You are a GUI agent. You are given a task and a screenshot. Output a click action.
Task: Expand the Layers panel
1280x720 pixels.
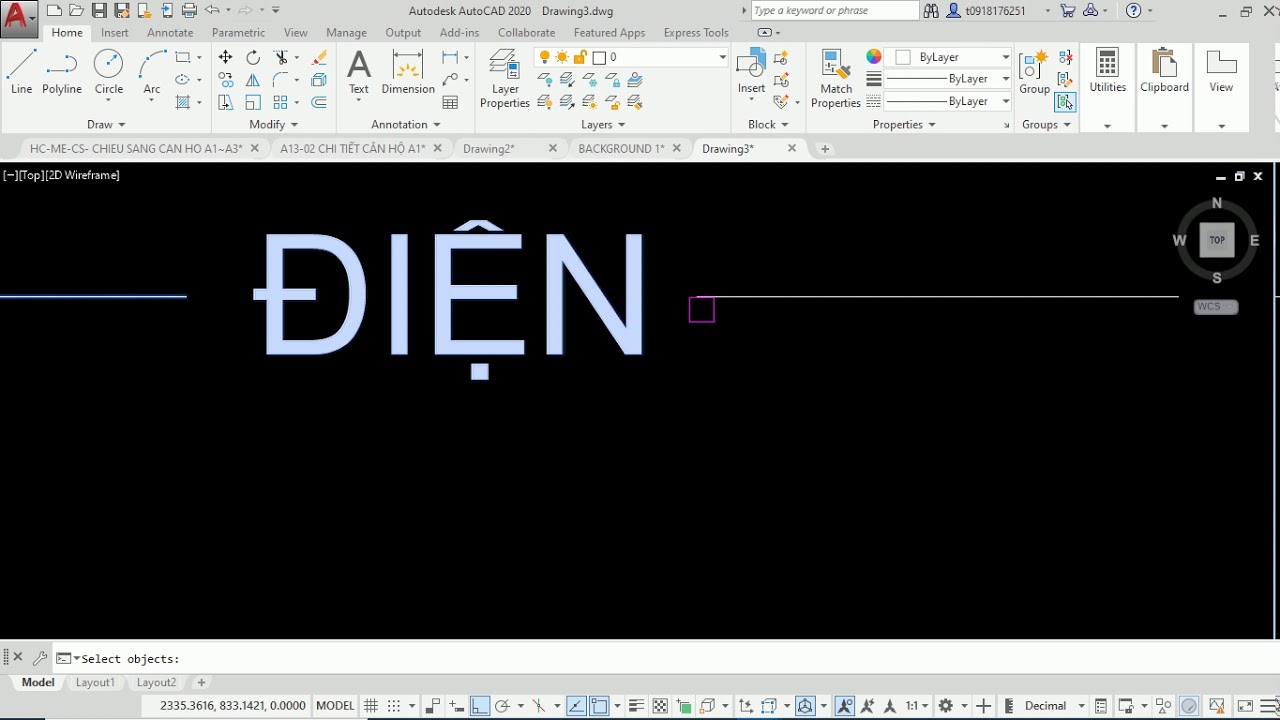click(x=603, y=124)
